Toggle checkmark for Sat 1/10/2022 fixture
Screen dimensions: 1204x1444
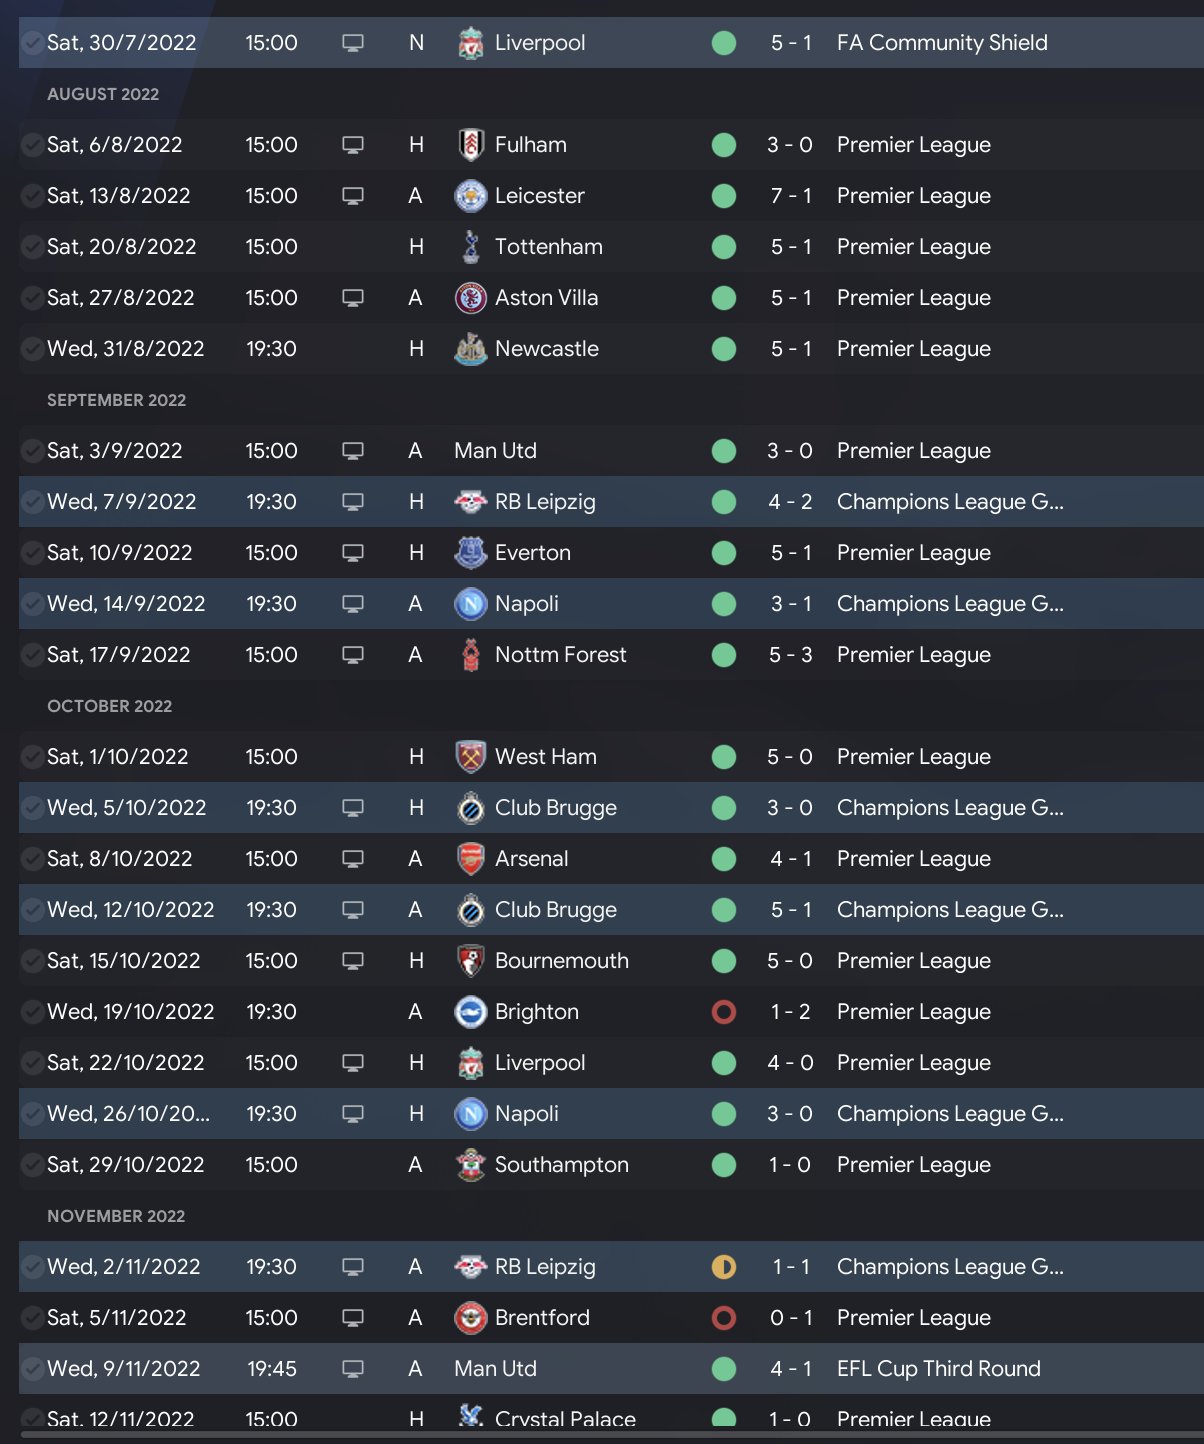click(32, 757)
